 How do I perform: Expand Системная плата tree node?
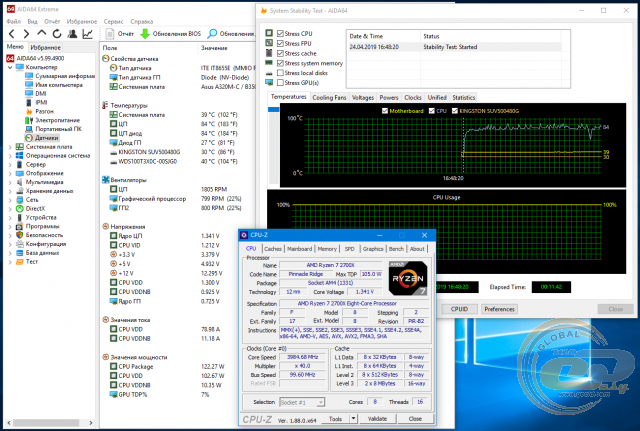tap(10, 147)
